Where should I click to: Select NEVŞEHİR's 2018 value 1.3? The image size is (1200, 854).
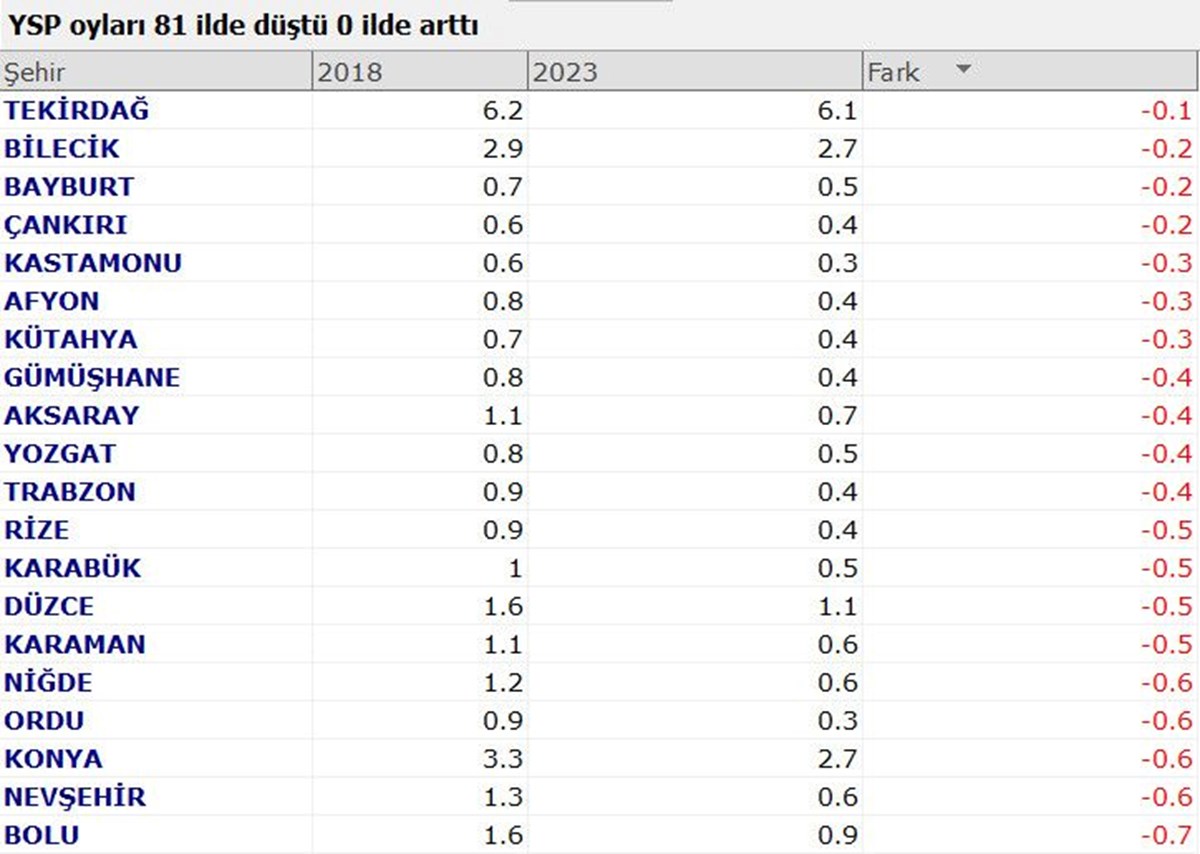pos(503,796)
